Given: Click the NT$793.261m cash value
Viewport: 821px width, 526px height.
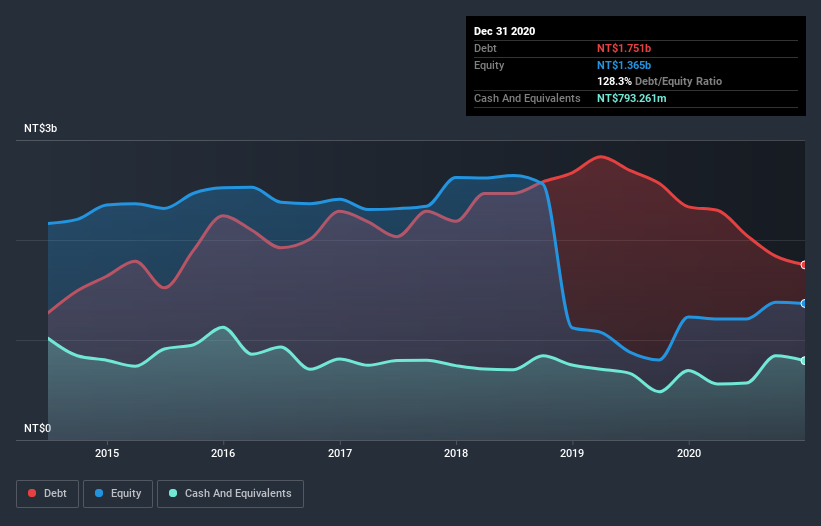Looking at the screenshot, I should (x=631, y=98).
